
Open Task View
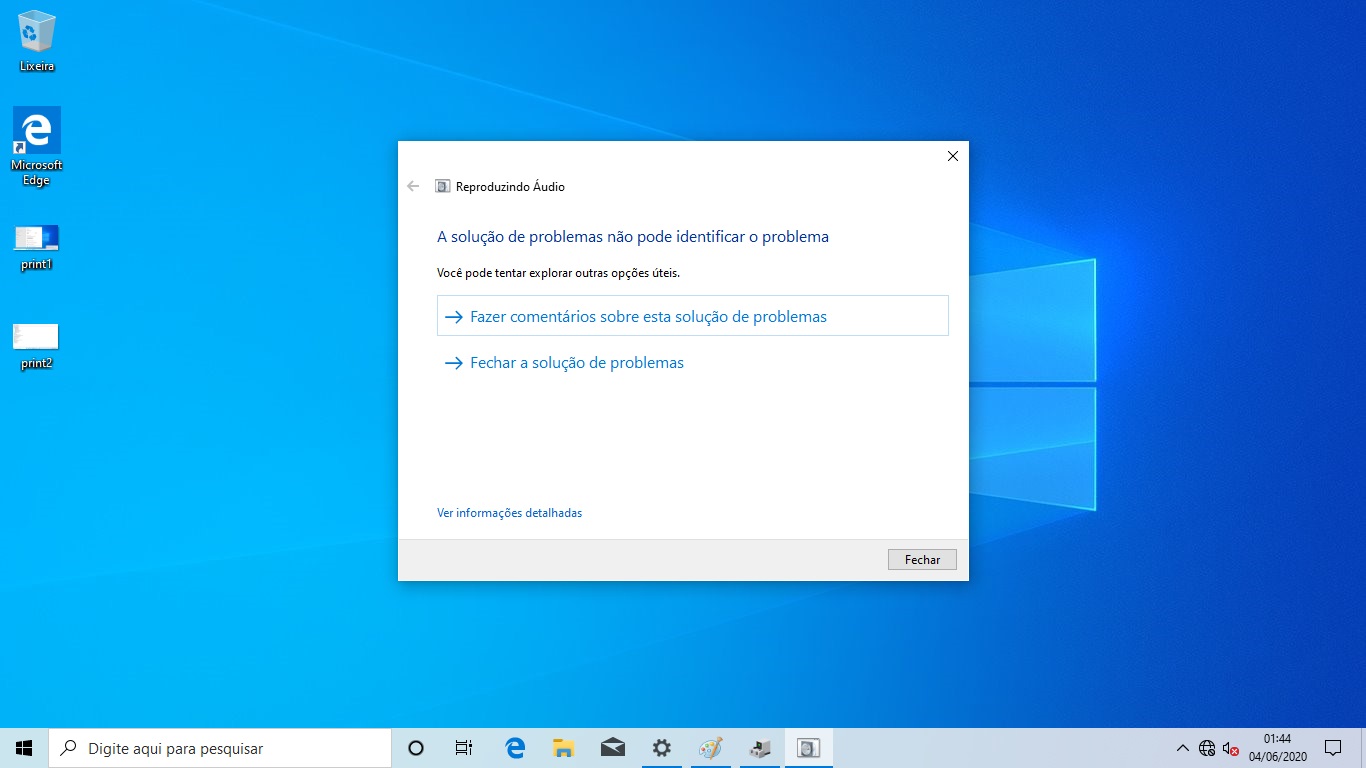tap(463, 747)
